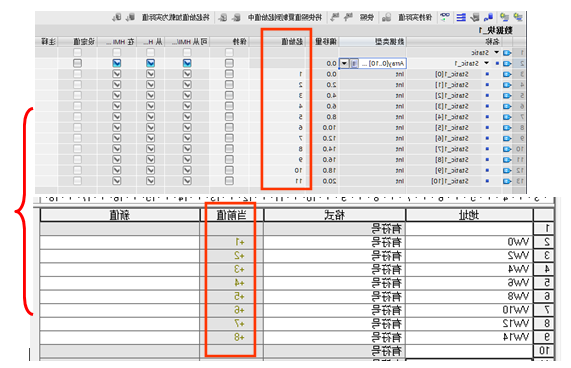Click the 快照 snapshot toolbar button
Image resolution: width=571 pixels, height=368 pixels.
[x=367, y=17]
